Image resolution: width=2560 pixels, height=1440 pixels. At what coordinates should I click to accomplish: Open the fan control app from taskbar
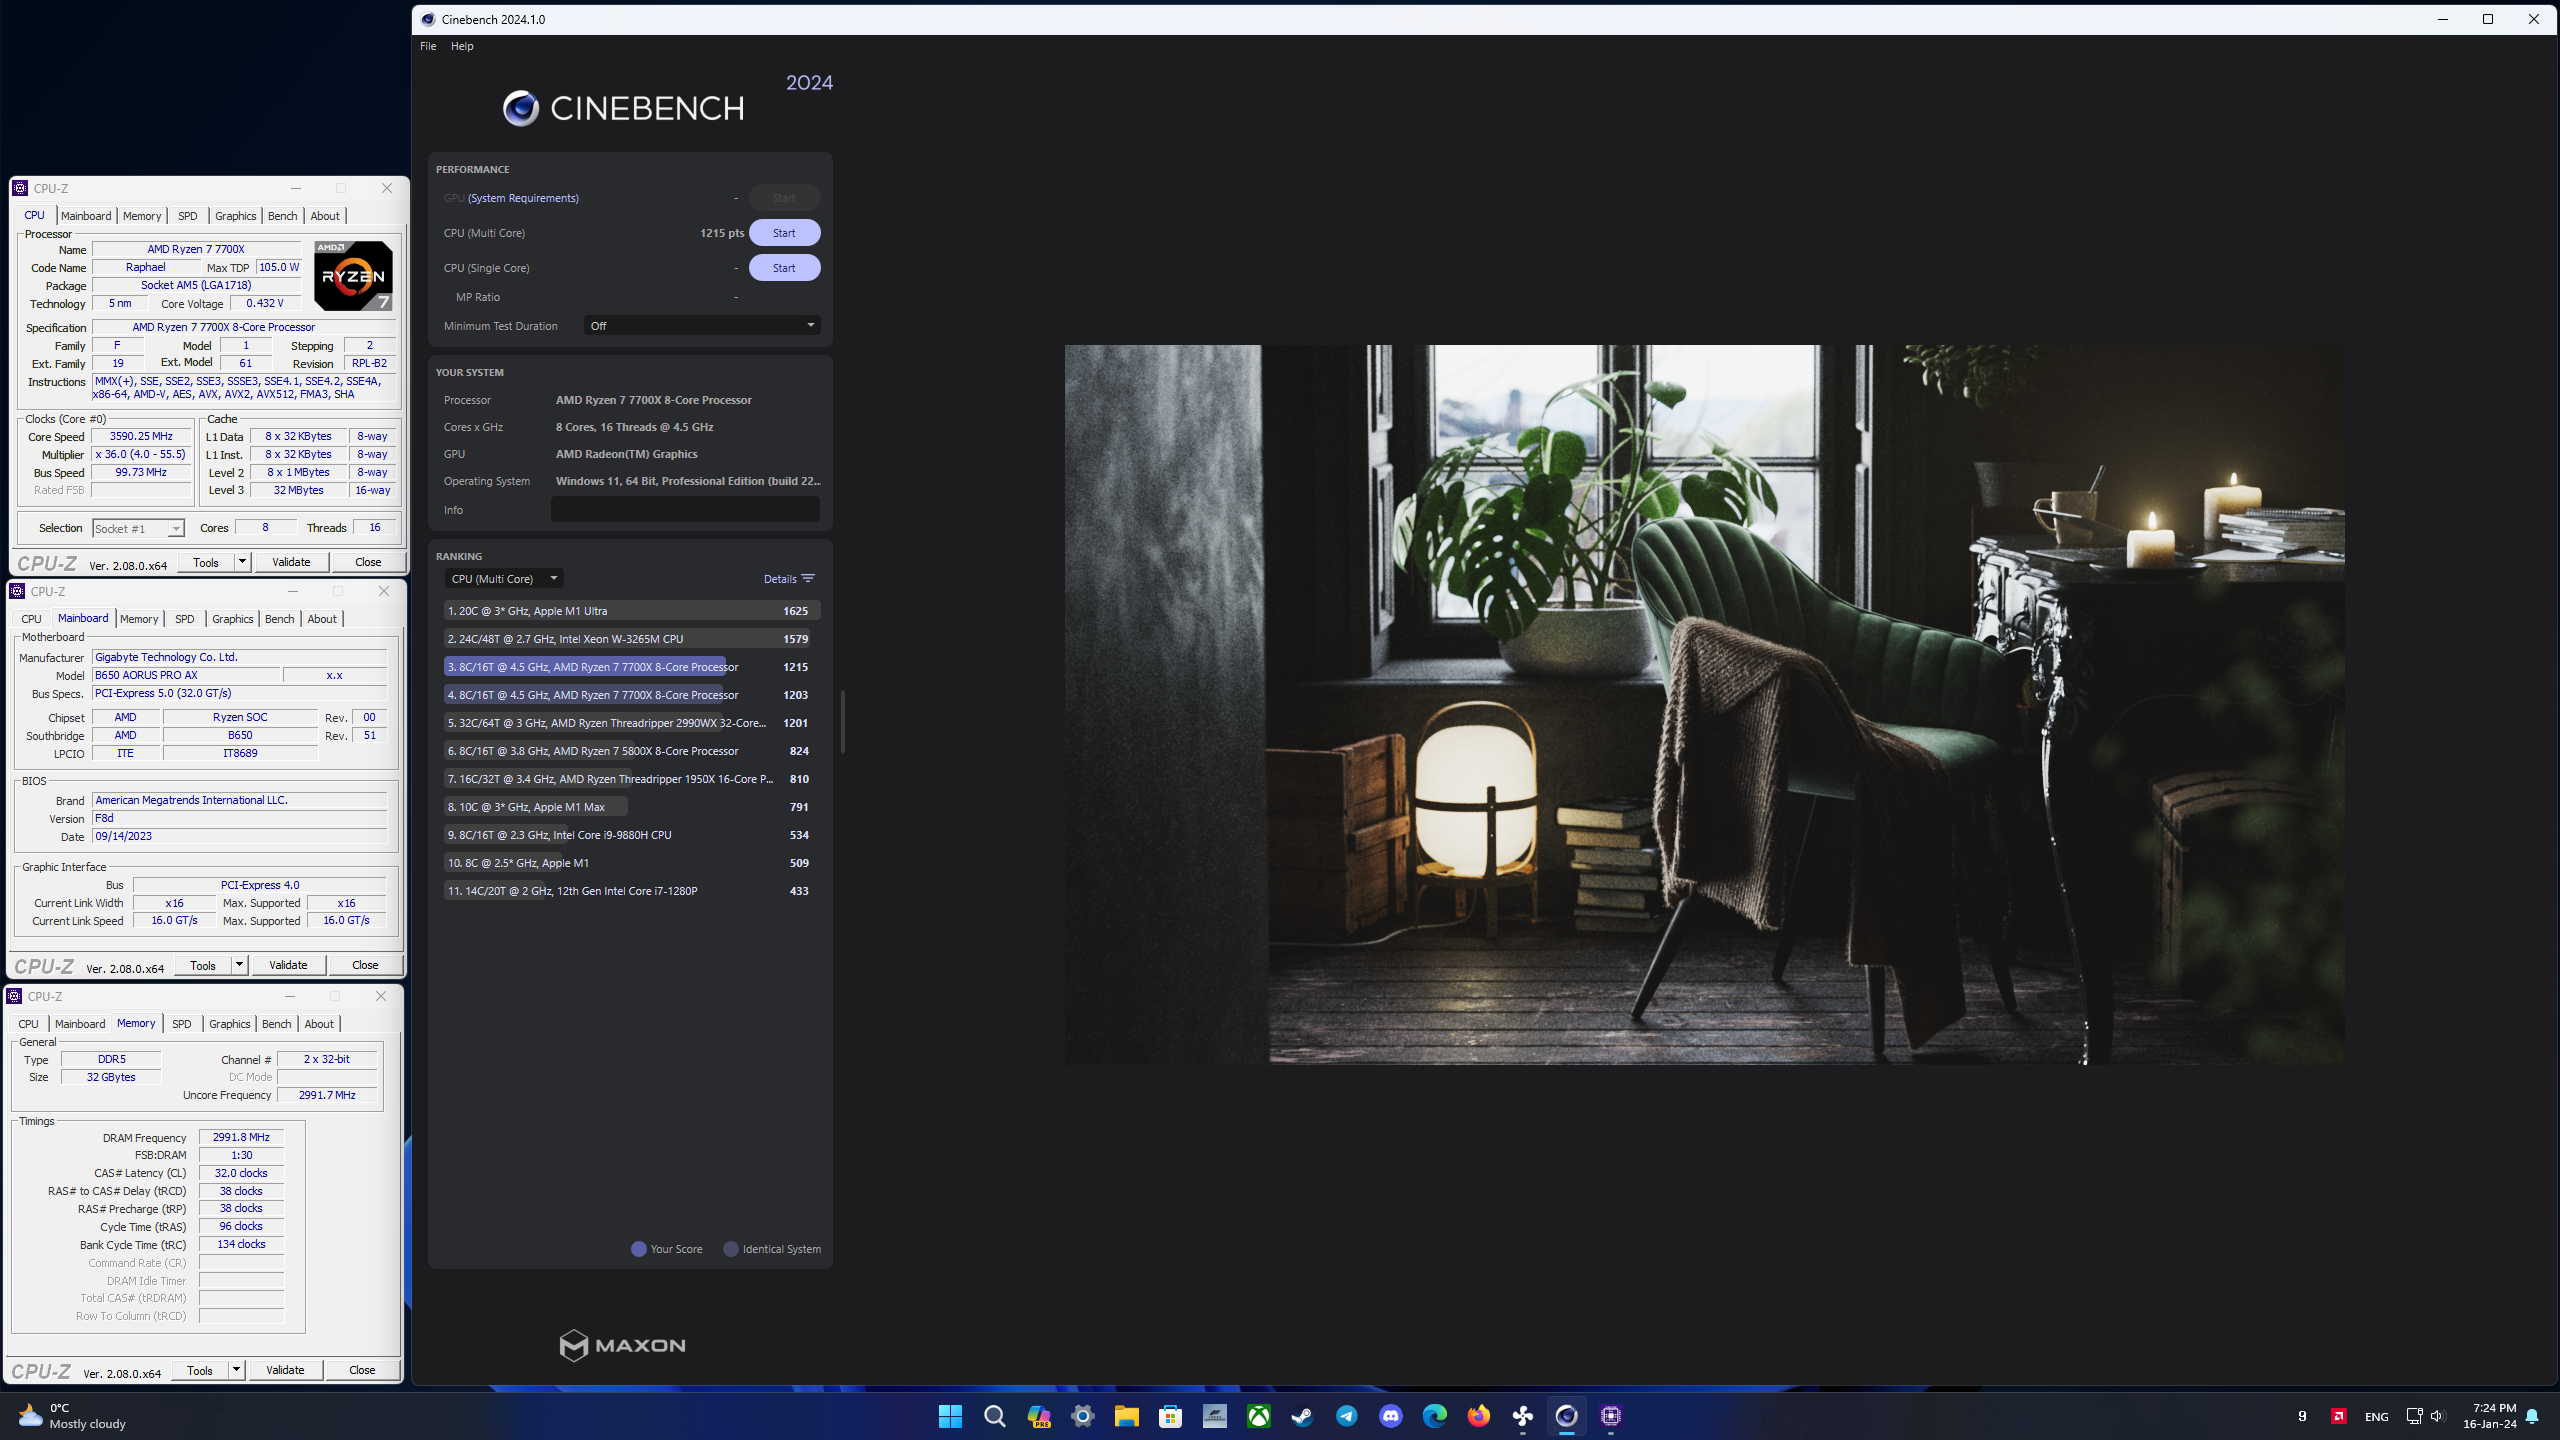click(x=1522, y=1416)
